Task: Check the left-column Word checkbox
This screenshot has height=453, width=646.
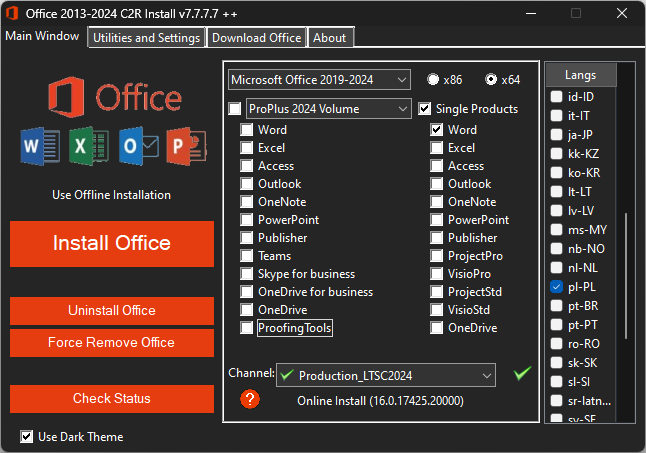Action: pyautogui.click(x=246, y=130)
